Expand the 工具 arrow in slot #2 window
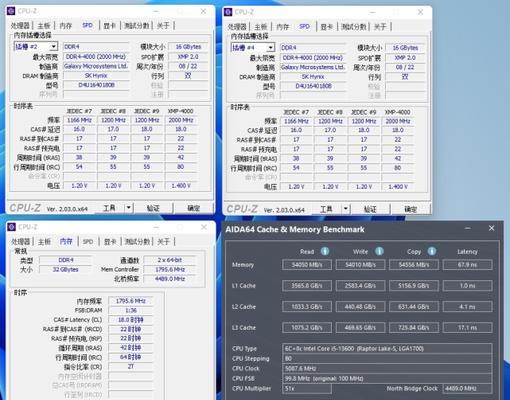Screen dimensions: 510x400 tap(129, 208)
